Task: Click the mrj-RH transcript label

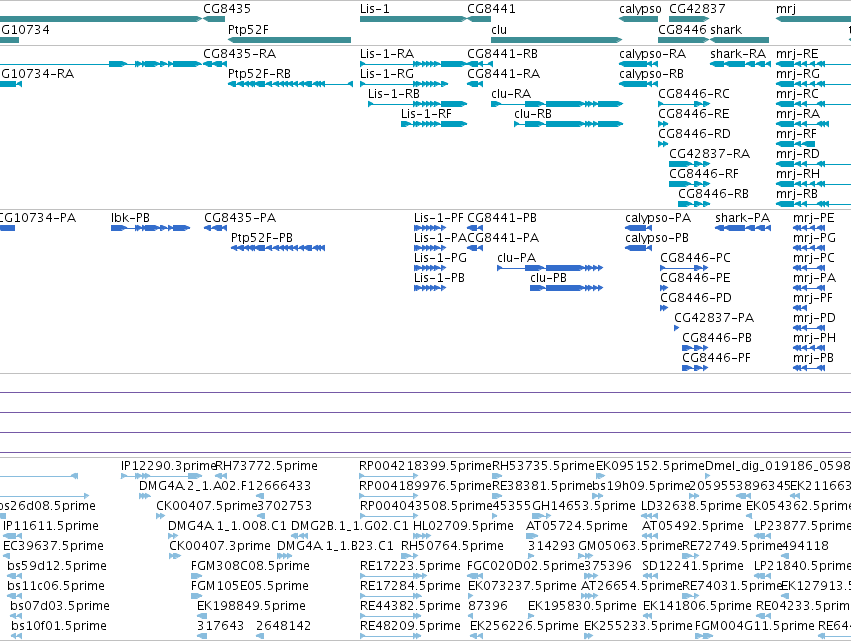Action: [x=798, y=175]
